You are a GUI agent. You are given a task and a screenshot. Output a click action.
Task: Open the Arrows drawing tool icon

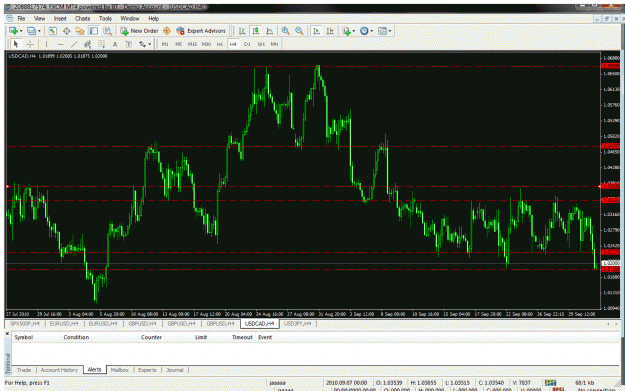click(142, 44)
